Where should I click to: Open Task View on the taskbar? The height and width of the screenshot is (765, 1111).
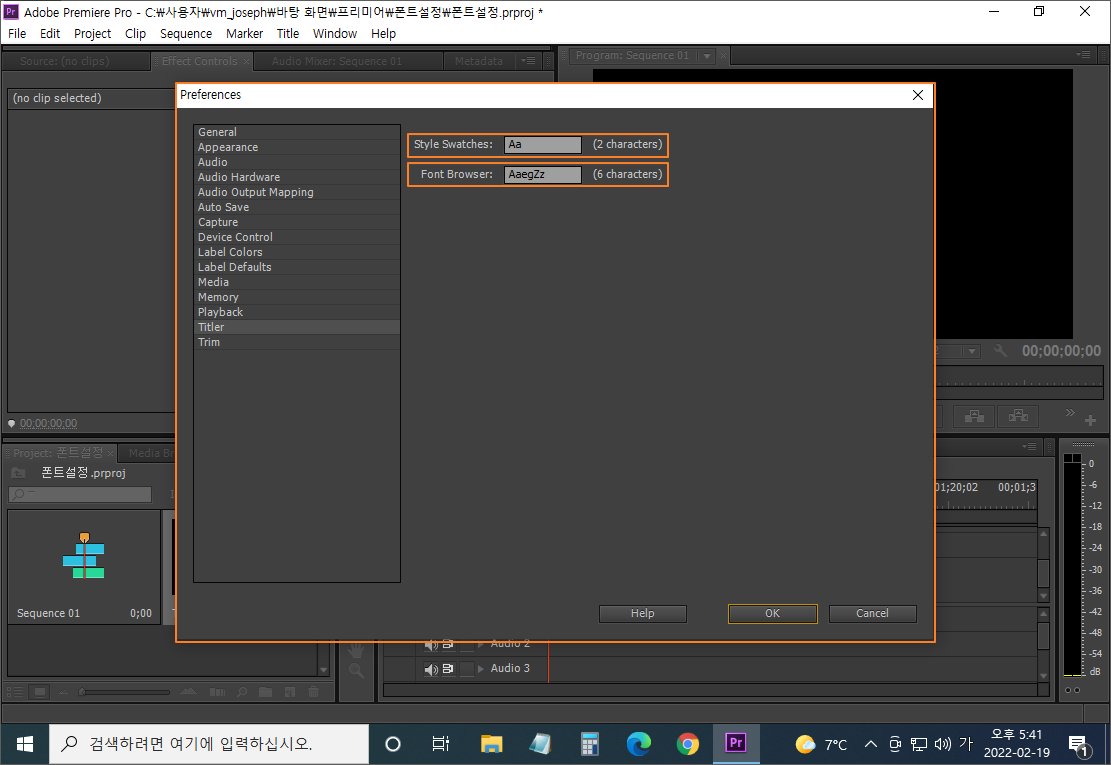441,744
